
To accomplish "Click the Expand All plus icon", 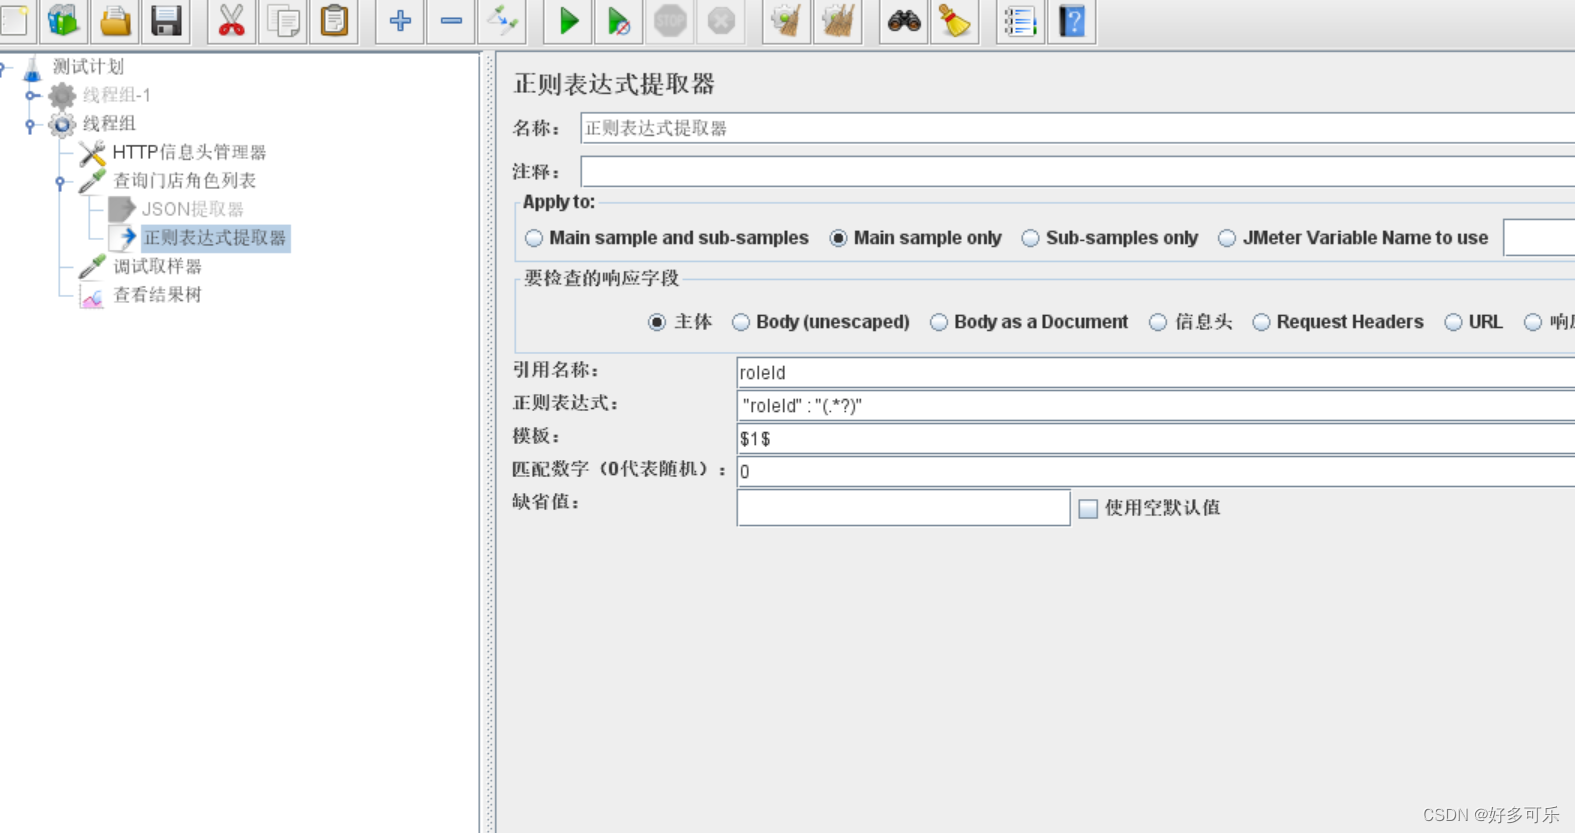I will 400,20.
